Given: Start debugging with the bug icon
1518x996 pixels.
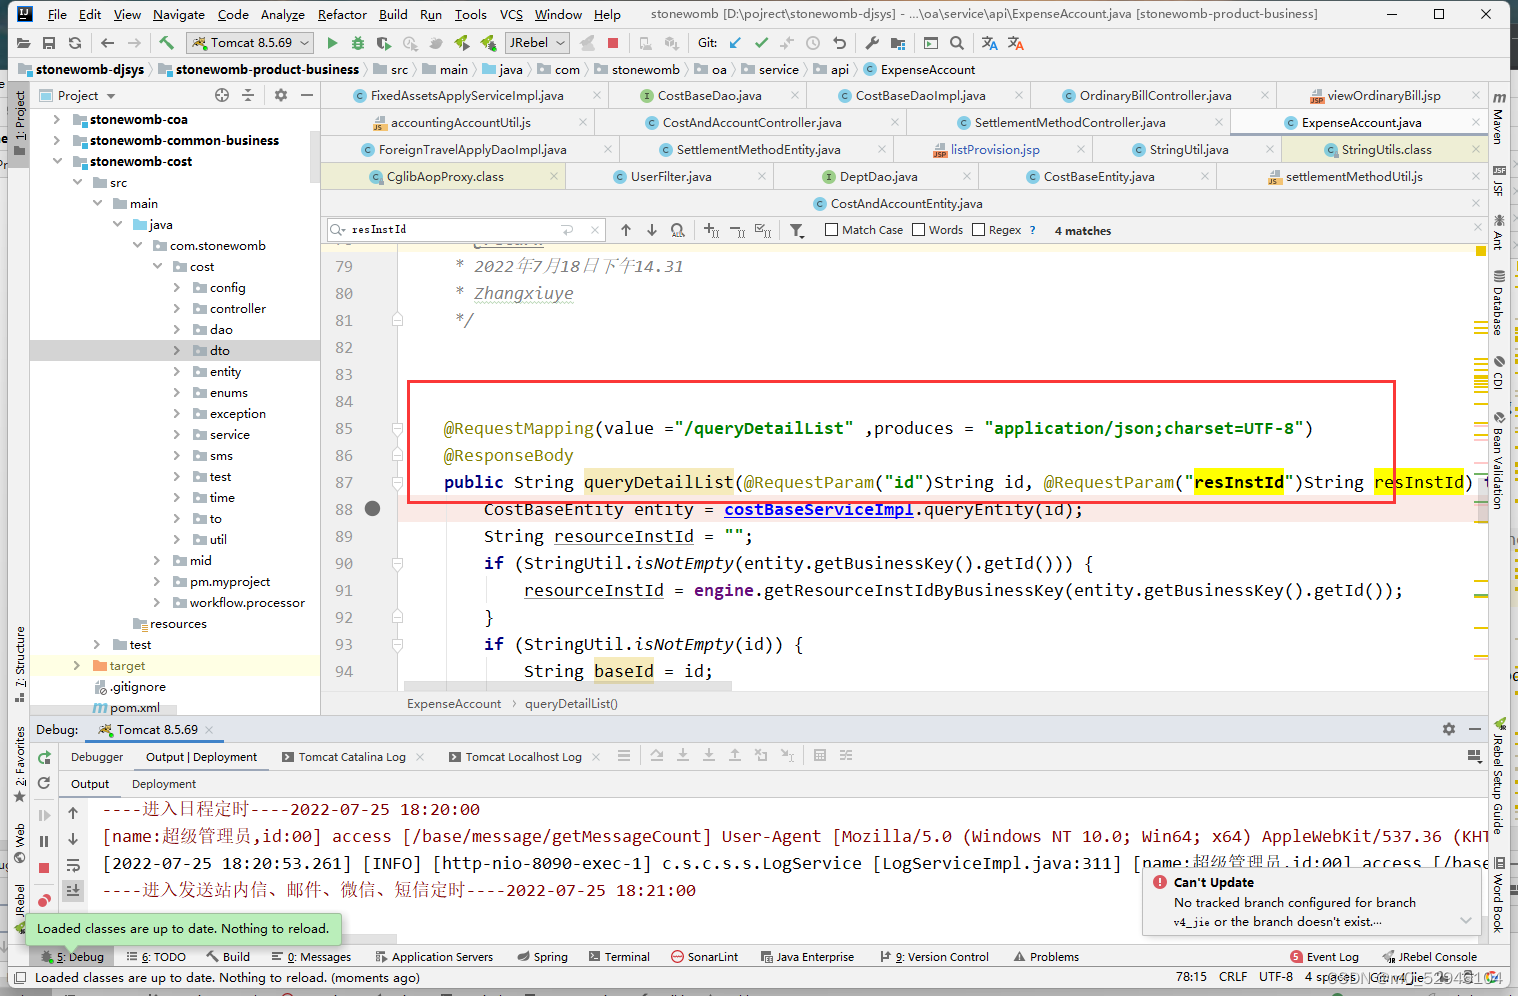Looking at the screenshot, I should coord(358,43).
